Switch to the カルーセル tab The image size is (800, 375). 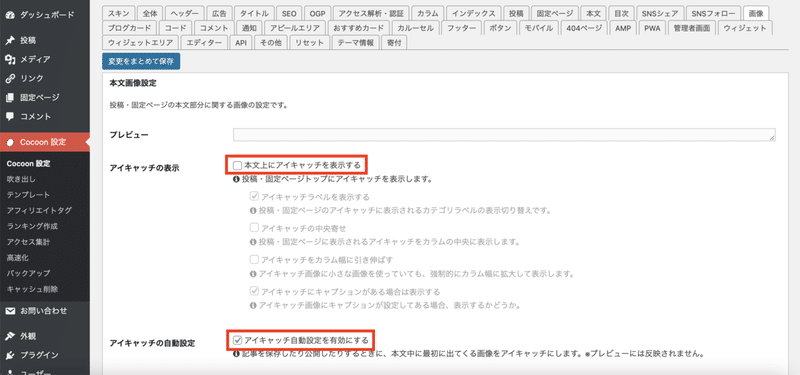[x=415, y=28]
